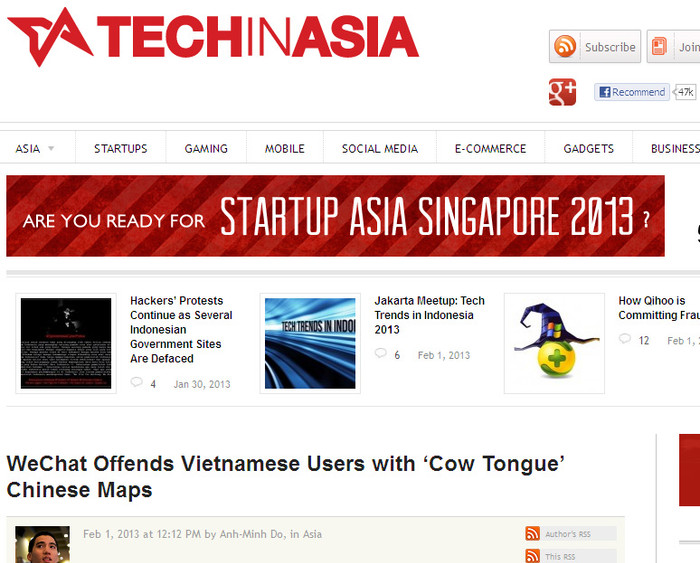Open the Business menu item

point(675,149)
